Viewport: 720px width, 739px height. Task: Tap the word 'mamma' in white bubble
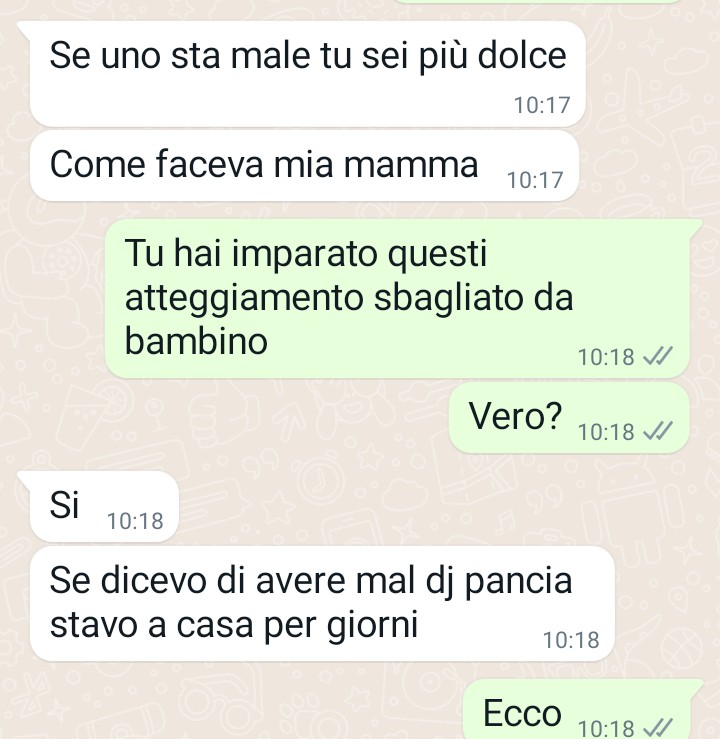[410, 165]
